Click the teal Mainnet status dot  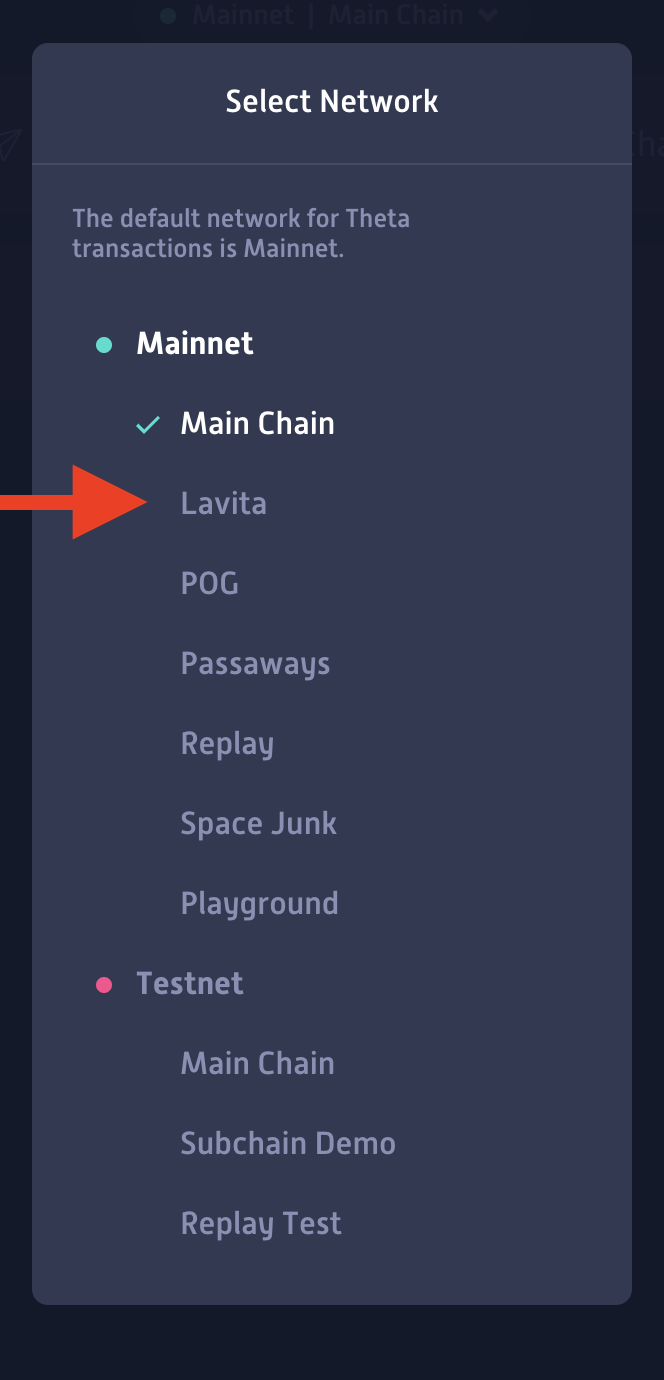105,344
